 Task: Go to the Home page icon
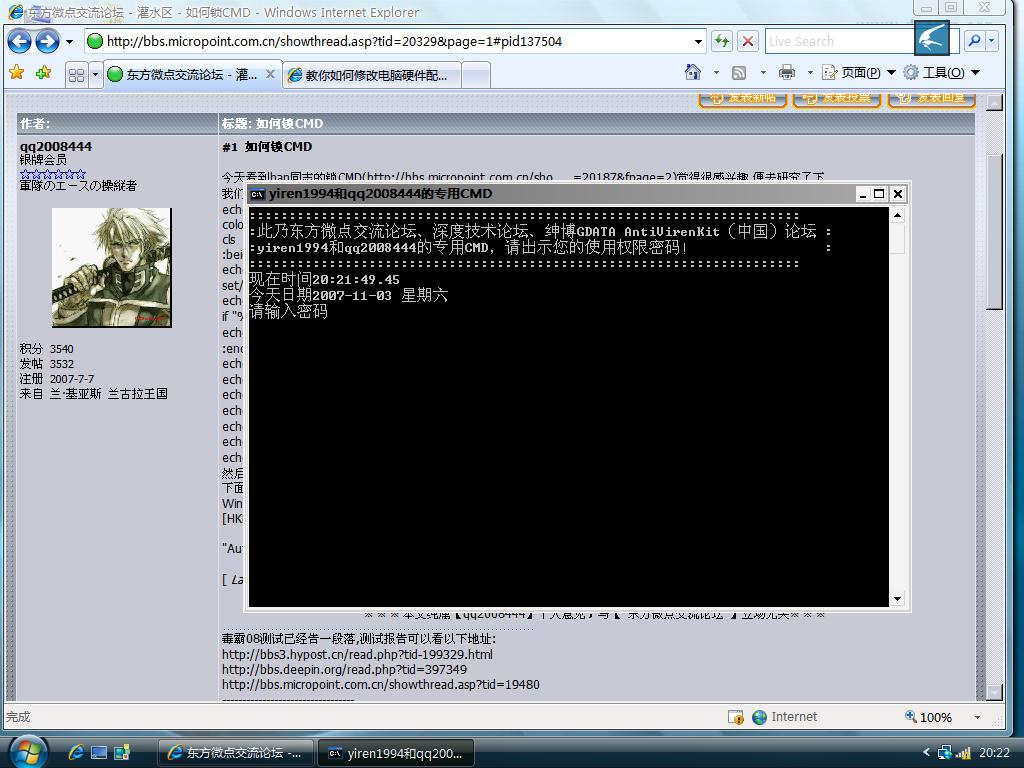pyautogui.click(x=693, y=73)
